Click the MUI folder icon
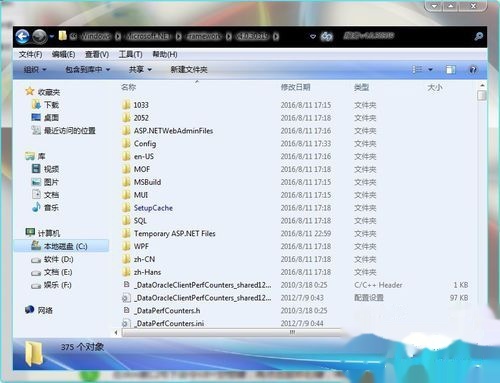 click(126, 195)
